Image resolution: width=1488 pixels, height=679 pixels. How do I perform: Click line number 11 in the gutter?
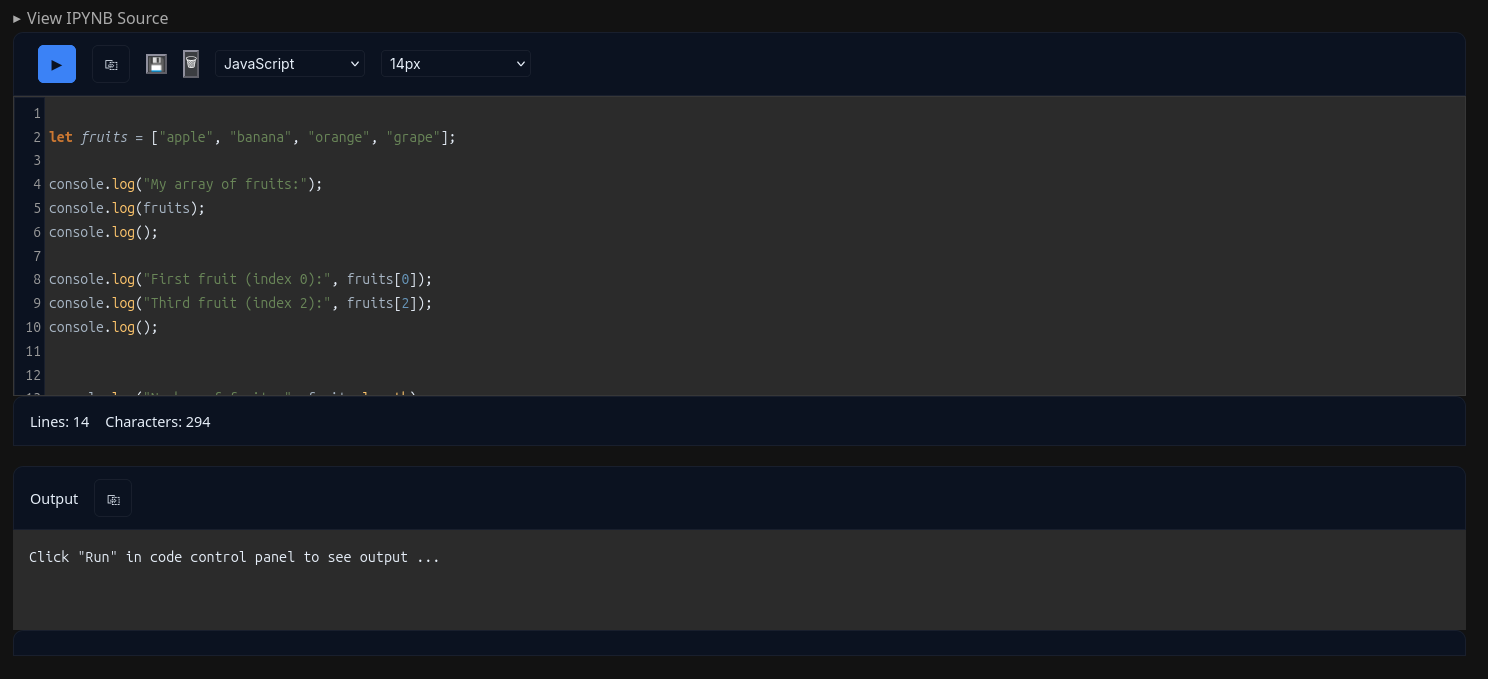pos(33,351)
